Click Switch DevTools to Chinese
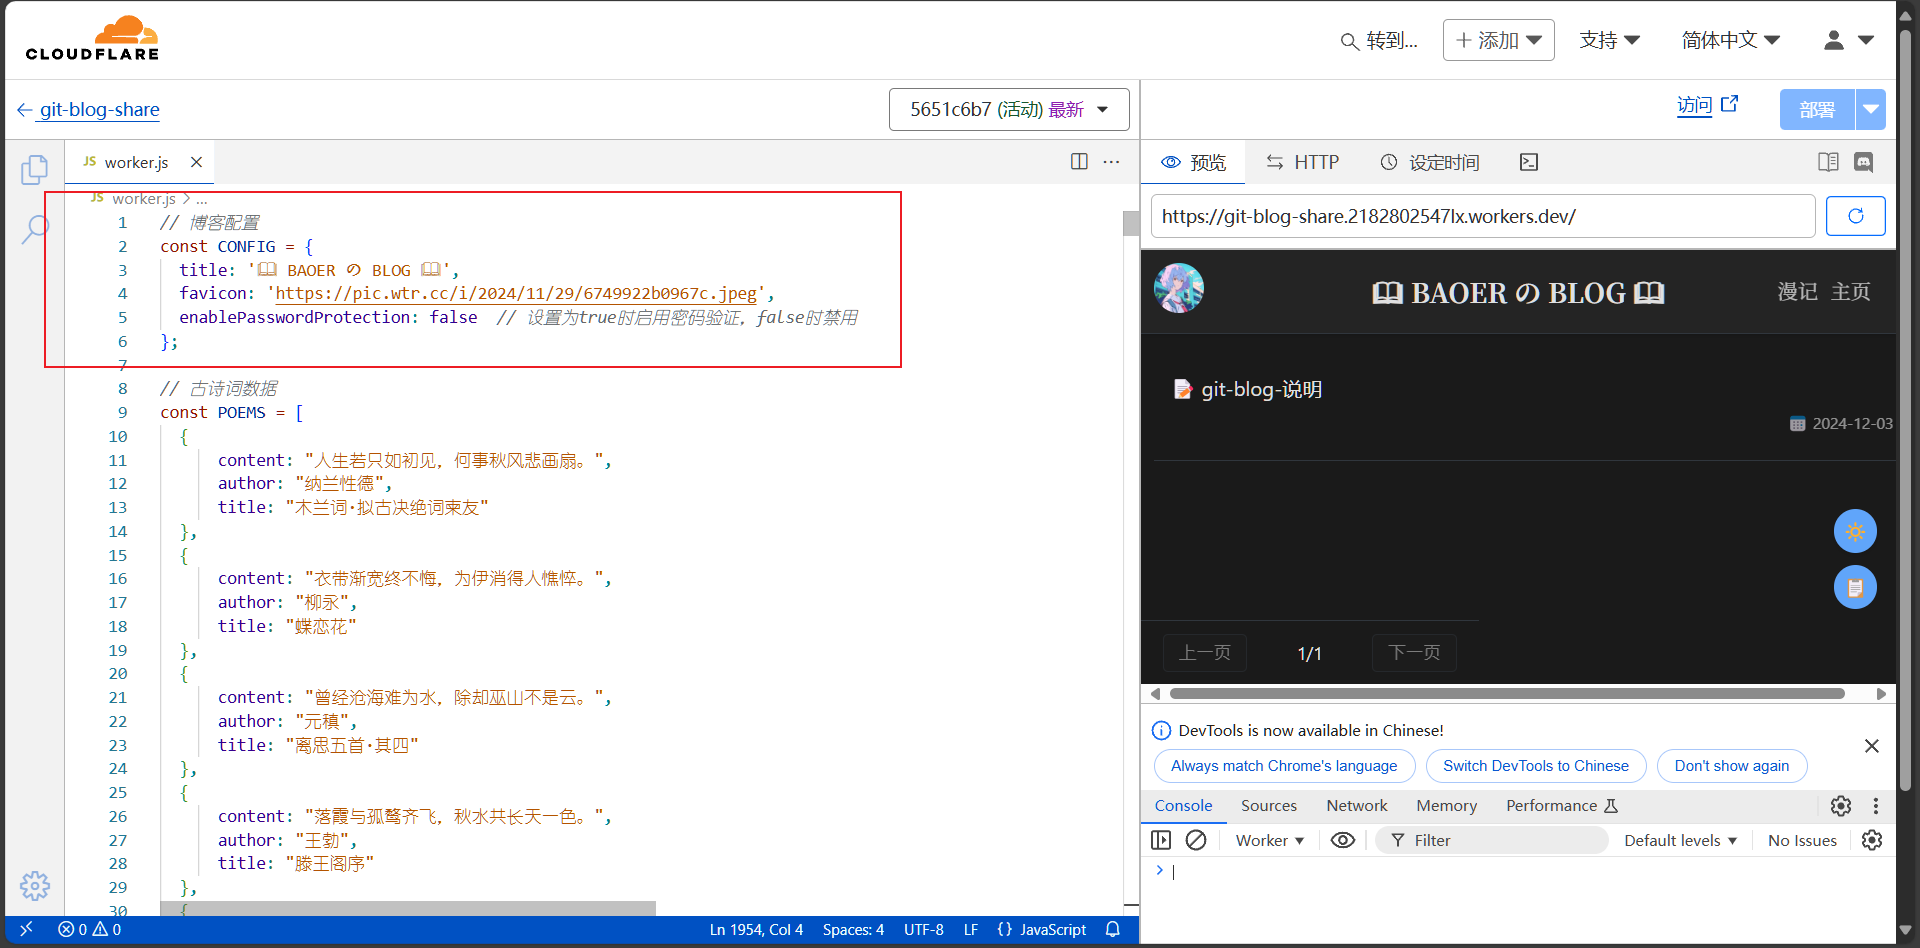 point(1535,766)
